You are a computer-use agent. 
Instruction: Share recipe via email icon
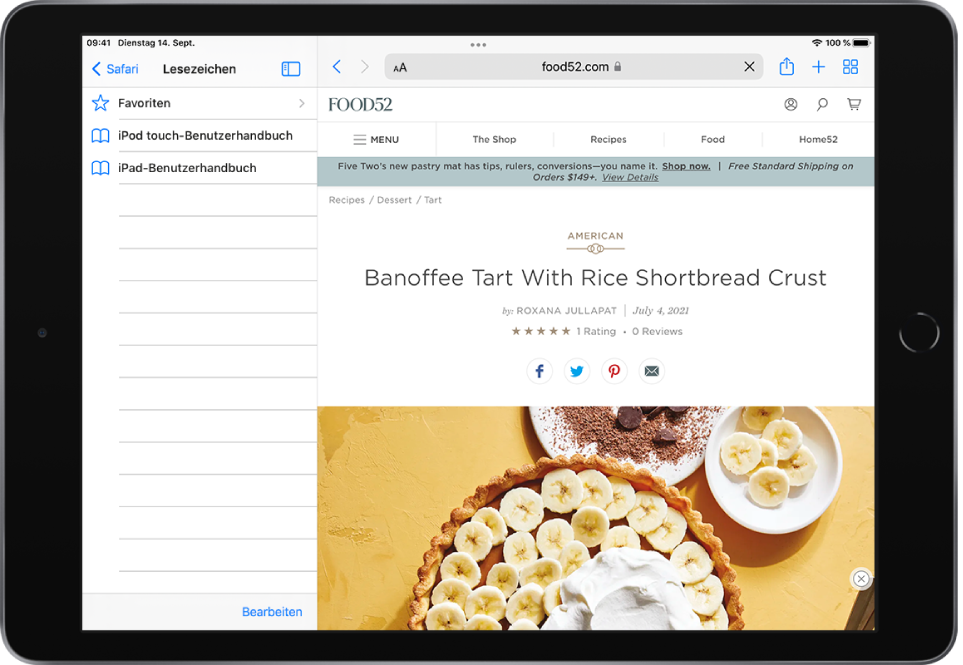coord(651,372)
